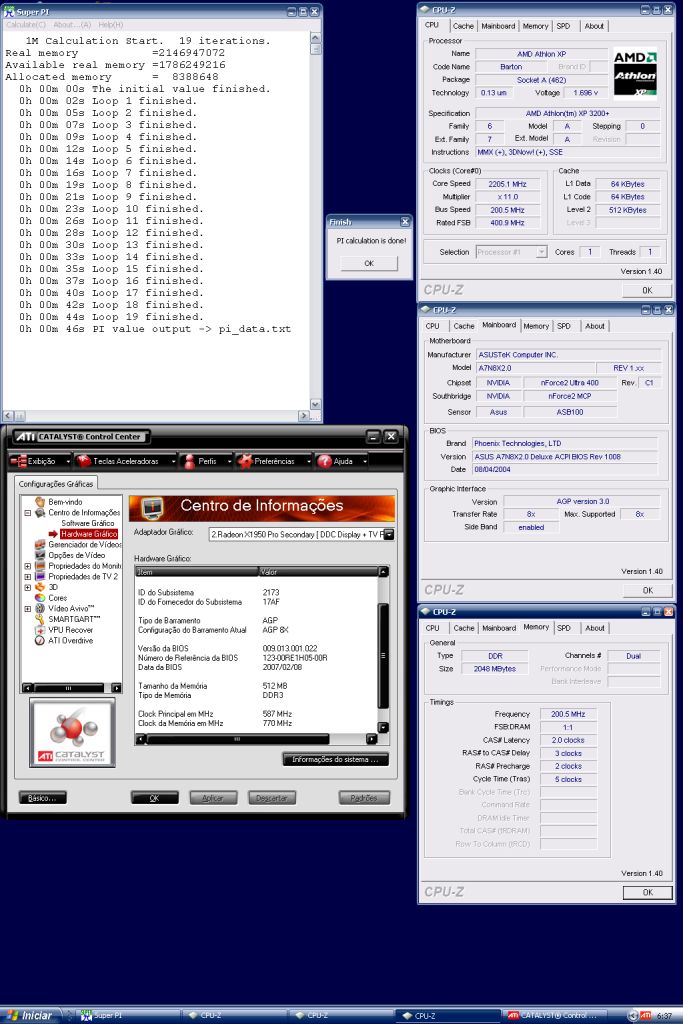This screenshot has width=683, height=1024.
Task: Select the Configurações Gráficas tab
Action: 56,484
